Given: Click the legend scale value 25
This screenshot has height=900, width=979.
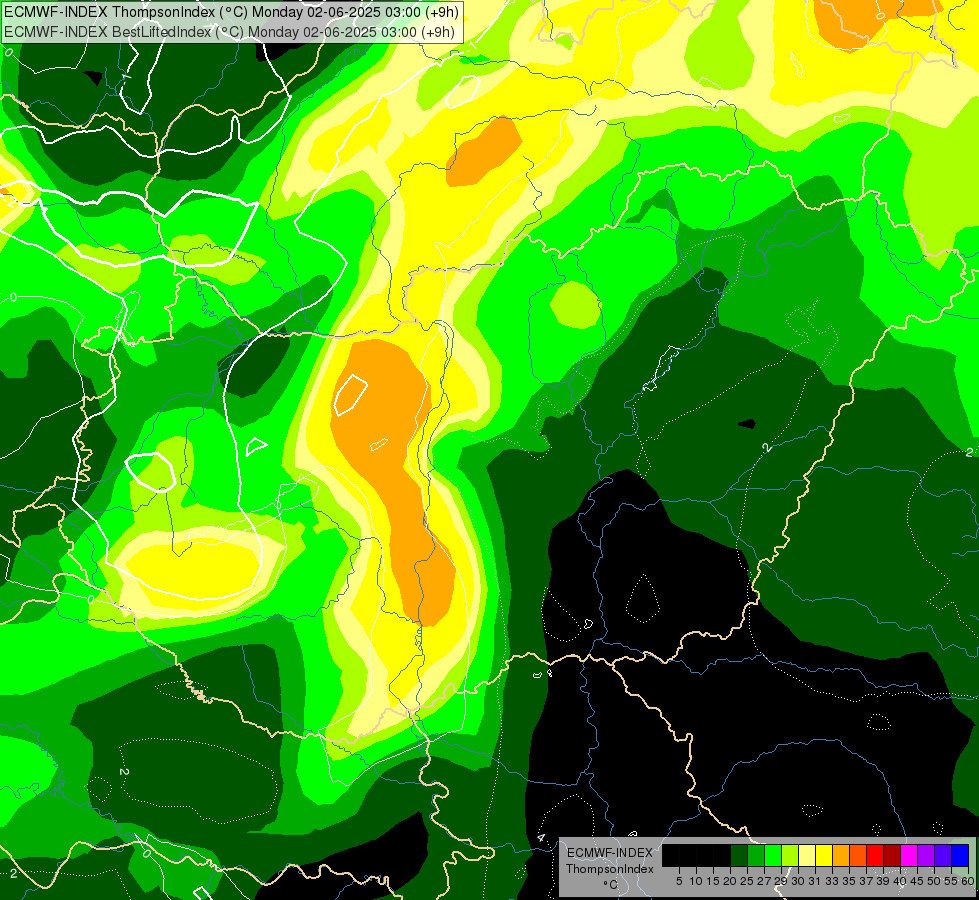Looking at the screenshot, I should [x=747, y=881].
